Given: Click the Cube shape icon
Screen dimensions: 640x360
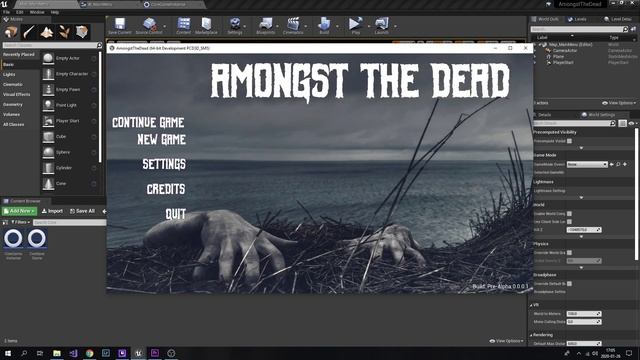Looking at the screenshot, I should [48, 137].
